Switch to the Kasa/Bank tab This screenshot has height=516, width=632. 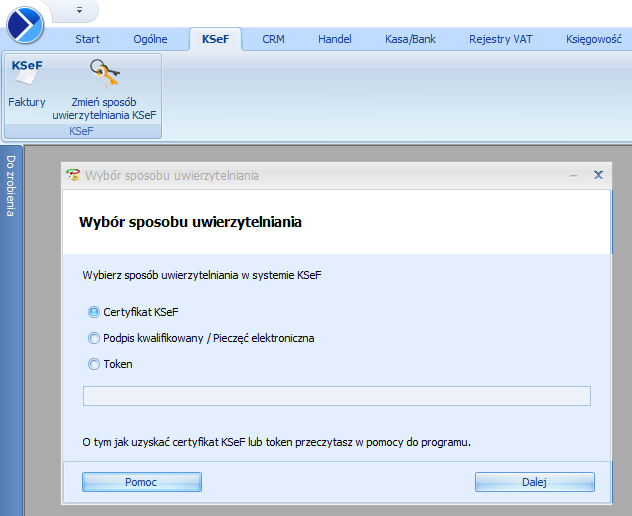pyautogui.click(x=410, y=39)
